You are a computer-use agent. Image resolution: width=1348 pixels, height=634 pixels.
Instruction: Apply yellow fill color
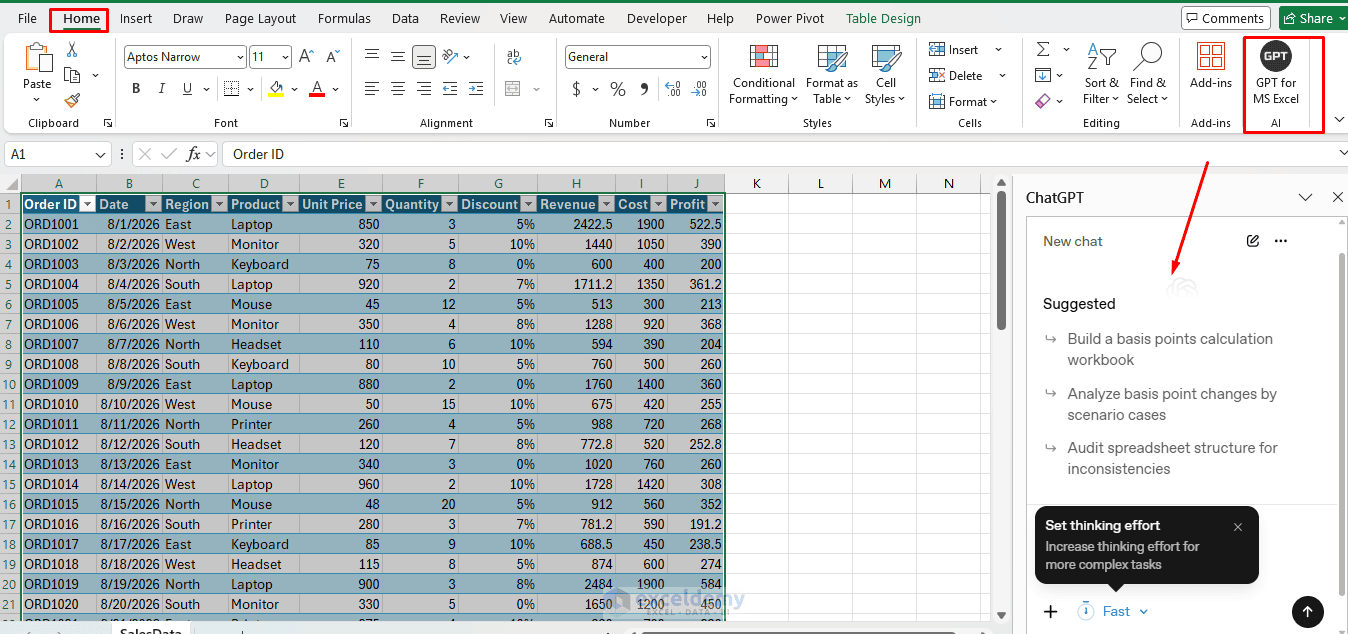pos(275,89)
